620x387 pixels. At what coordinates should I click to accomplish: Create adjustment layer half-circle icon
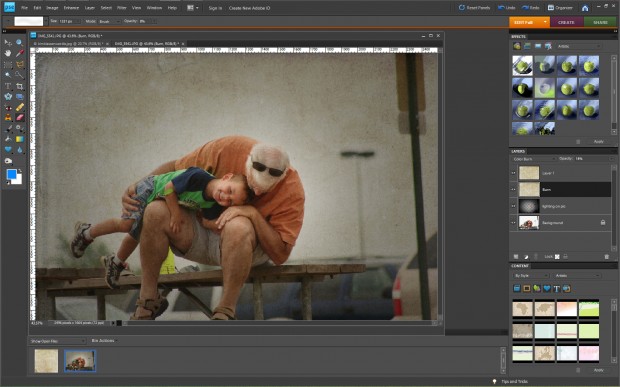tap(526, 257)
